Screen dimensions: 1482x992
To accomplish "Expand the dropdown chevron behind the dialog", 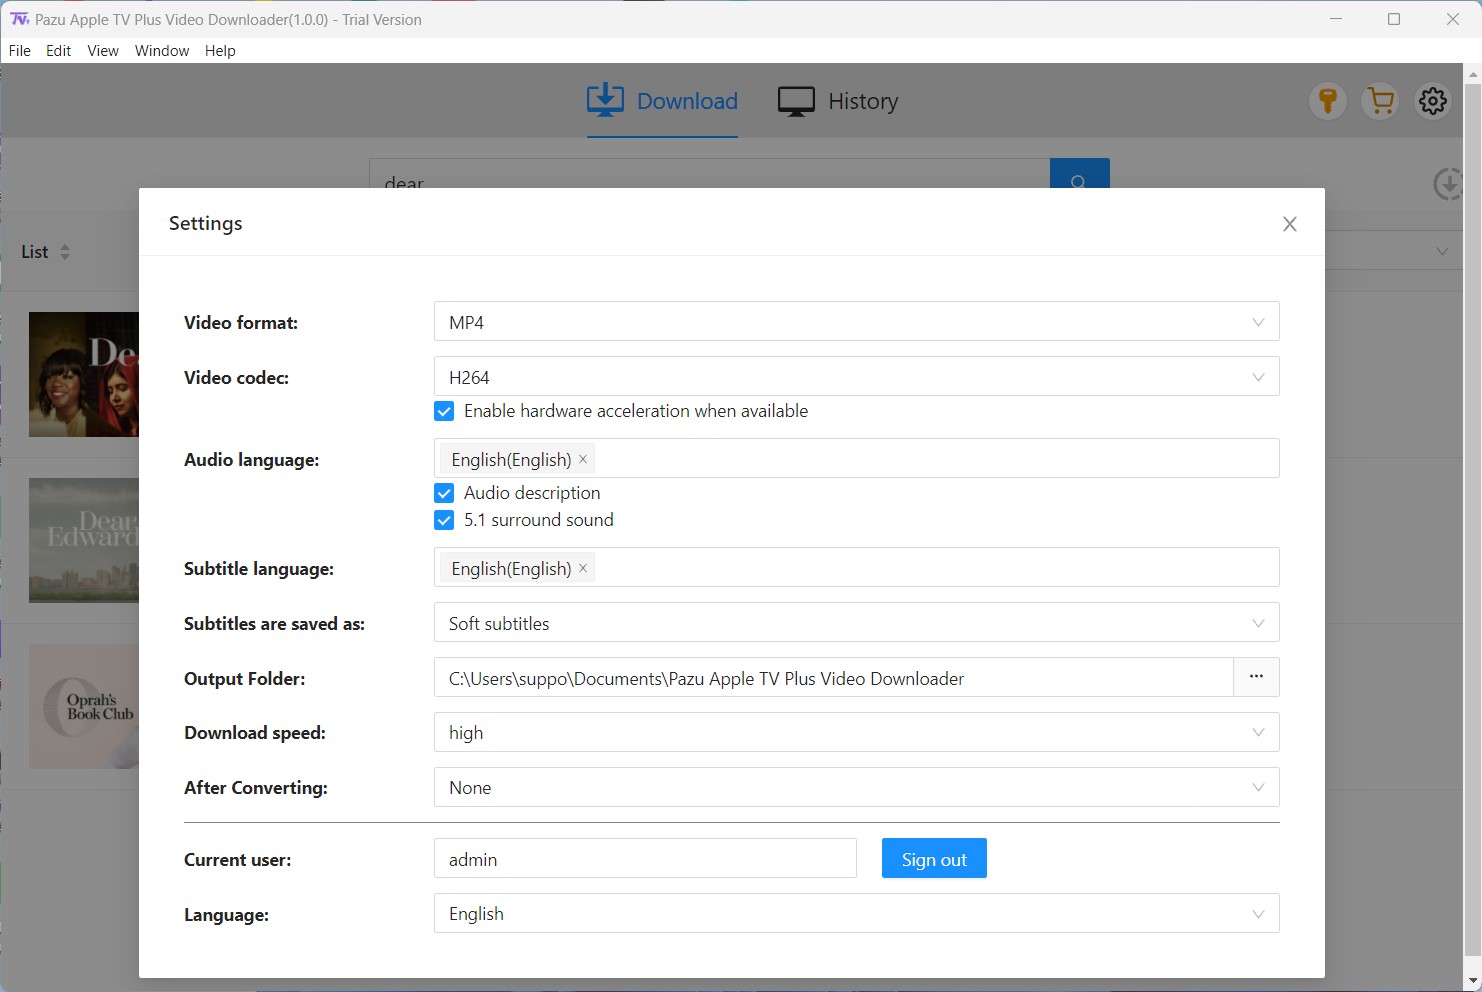I will pos(1442,251).
